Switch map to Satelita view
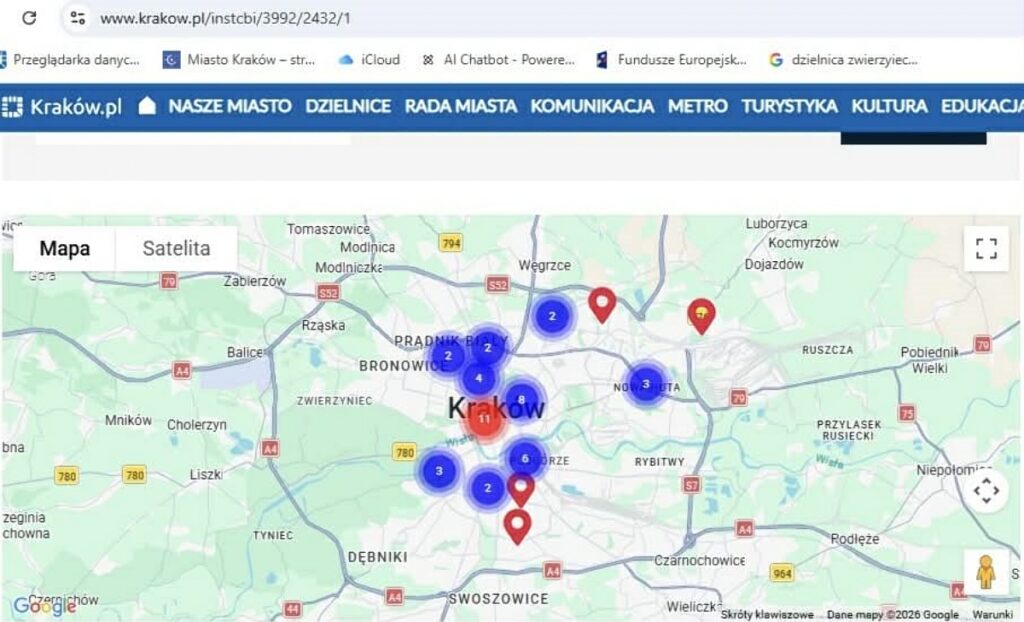The width and height of the screenshot is (1024, 622). [x=176, y=249]
